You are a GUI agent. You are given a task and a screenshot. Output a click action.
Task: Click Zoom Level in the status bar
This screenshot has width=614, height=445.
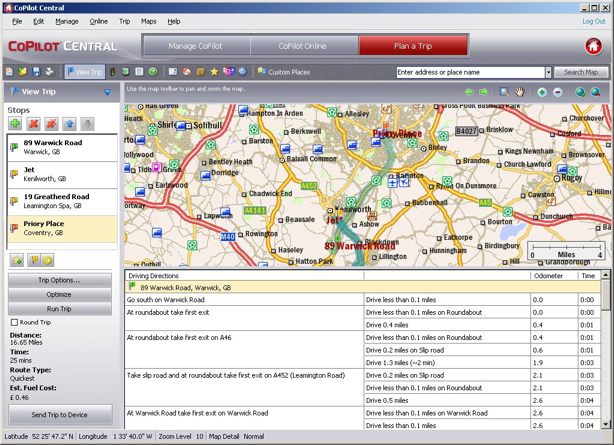(x=181, y=436)
